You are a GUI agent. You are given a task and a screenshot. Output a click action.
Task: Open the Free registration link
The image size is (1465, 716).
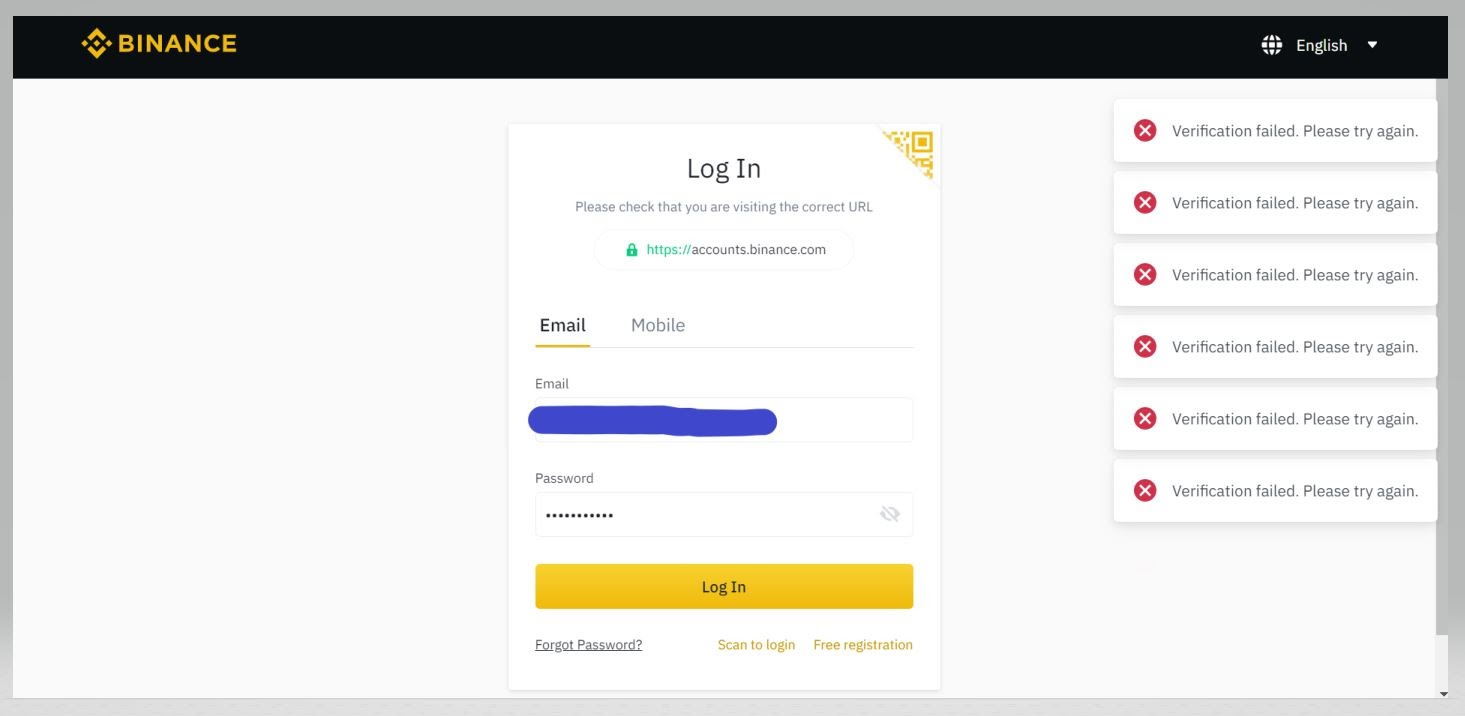[x=863, y=645]
